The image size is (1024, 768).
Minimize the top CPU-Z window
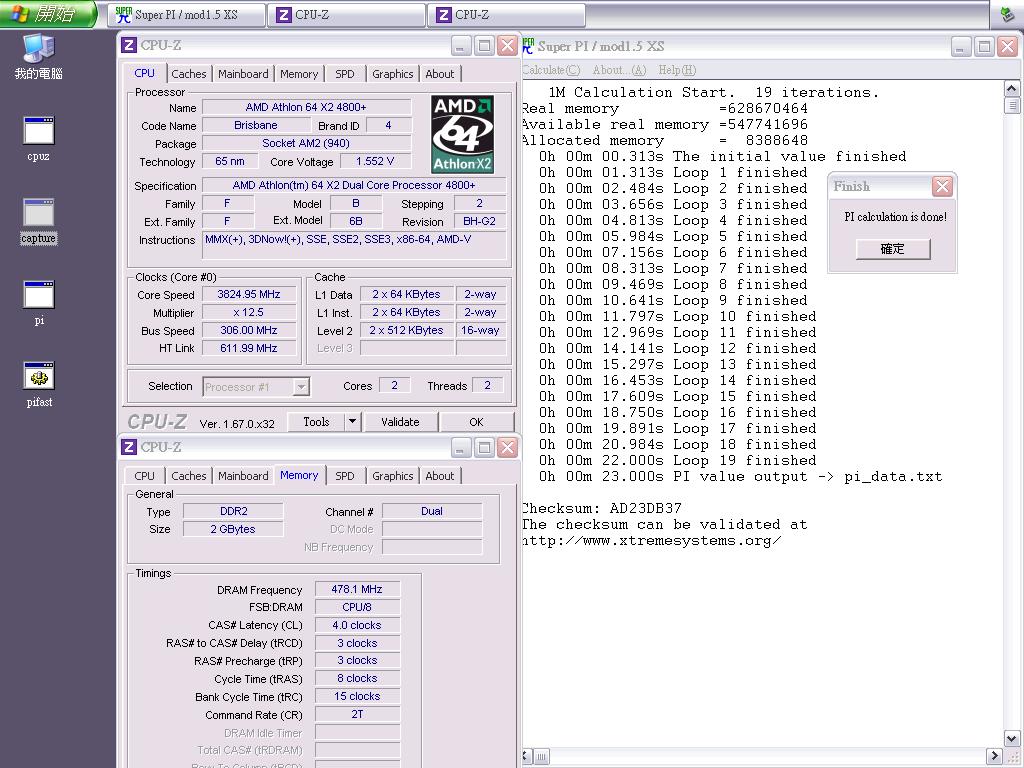pyautogui.click(x=461, y=46)
